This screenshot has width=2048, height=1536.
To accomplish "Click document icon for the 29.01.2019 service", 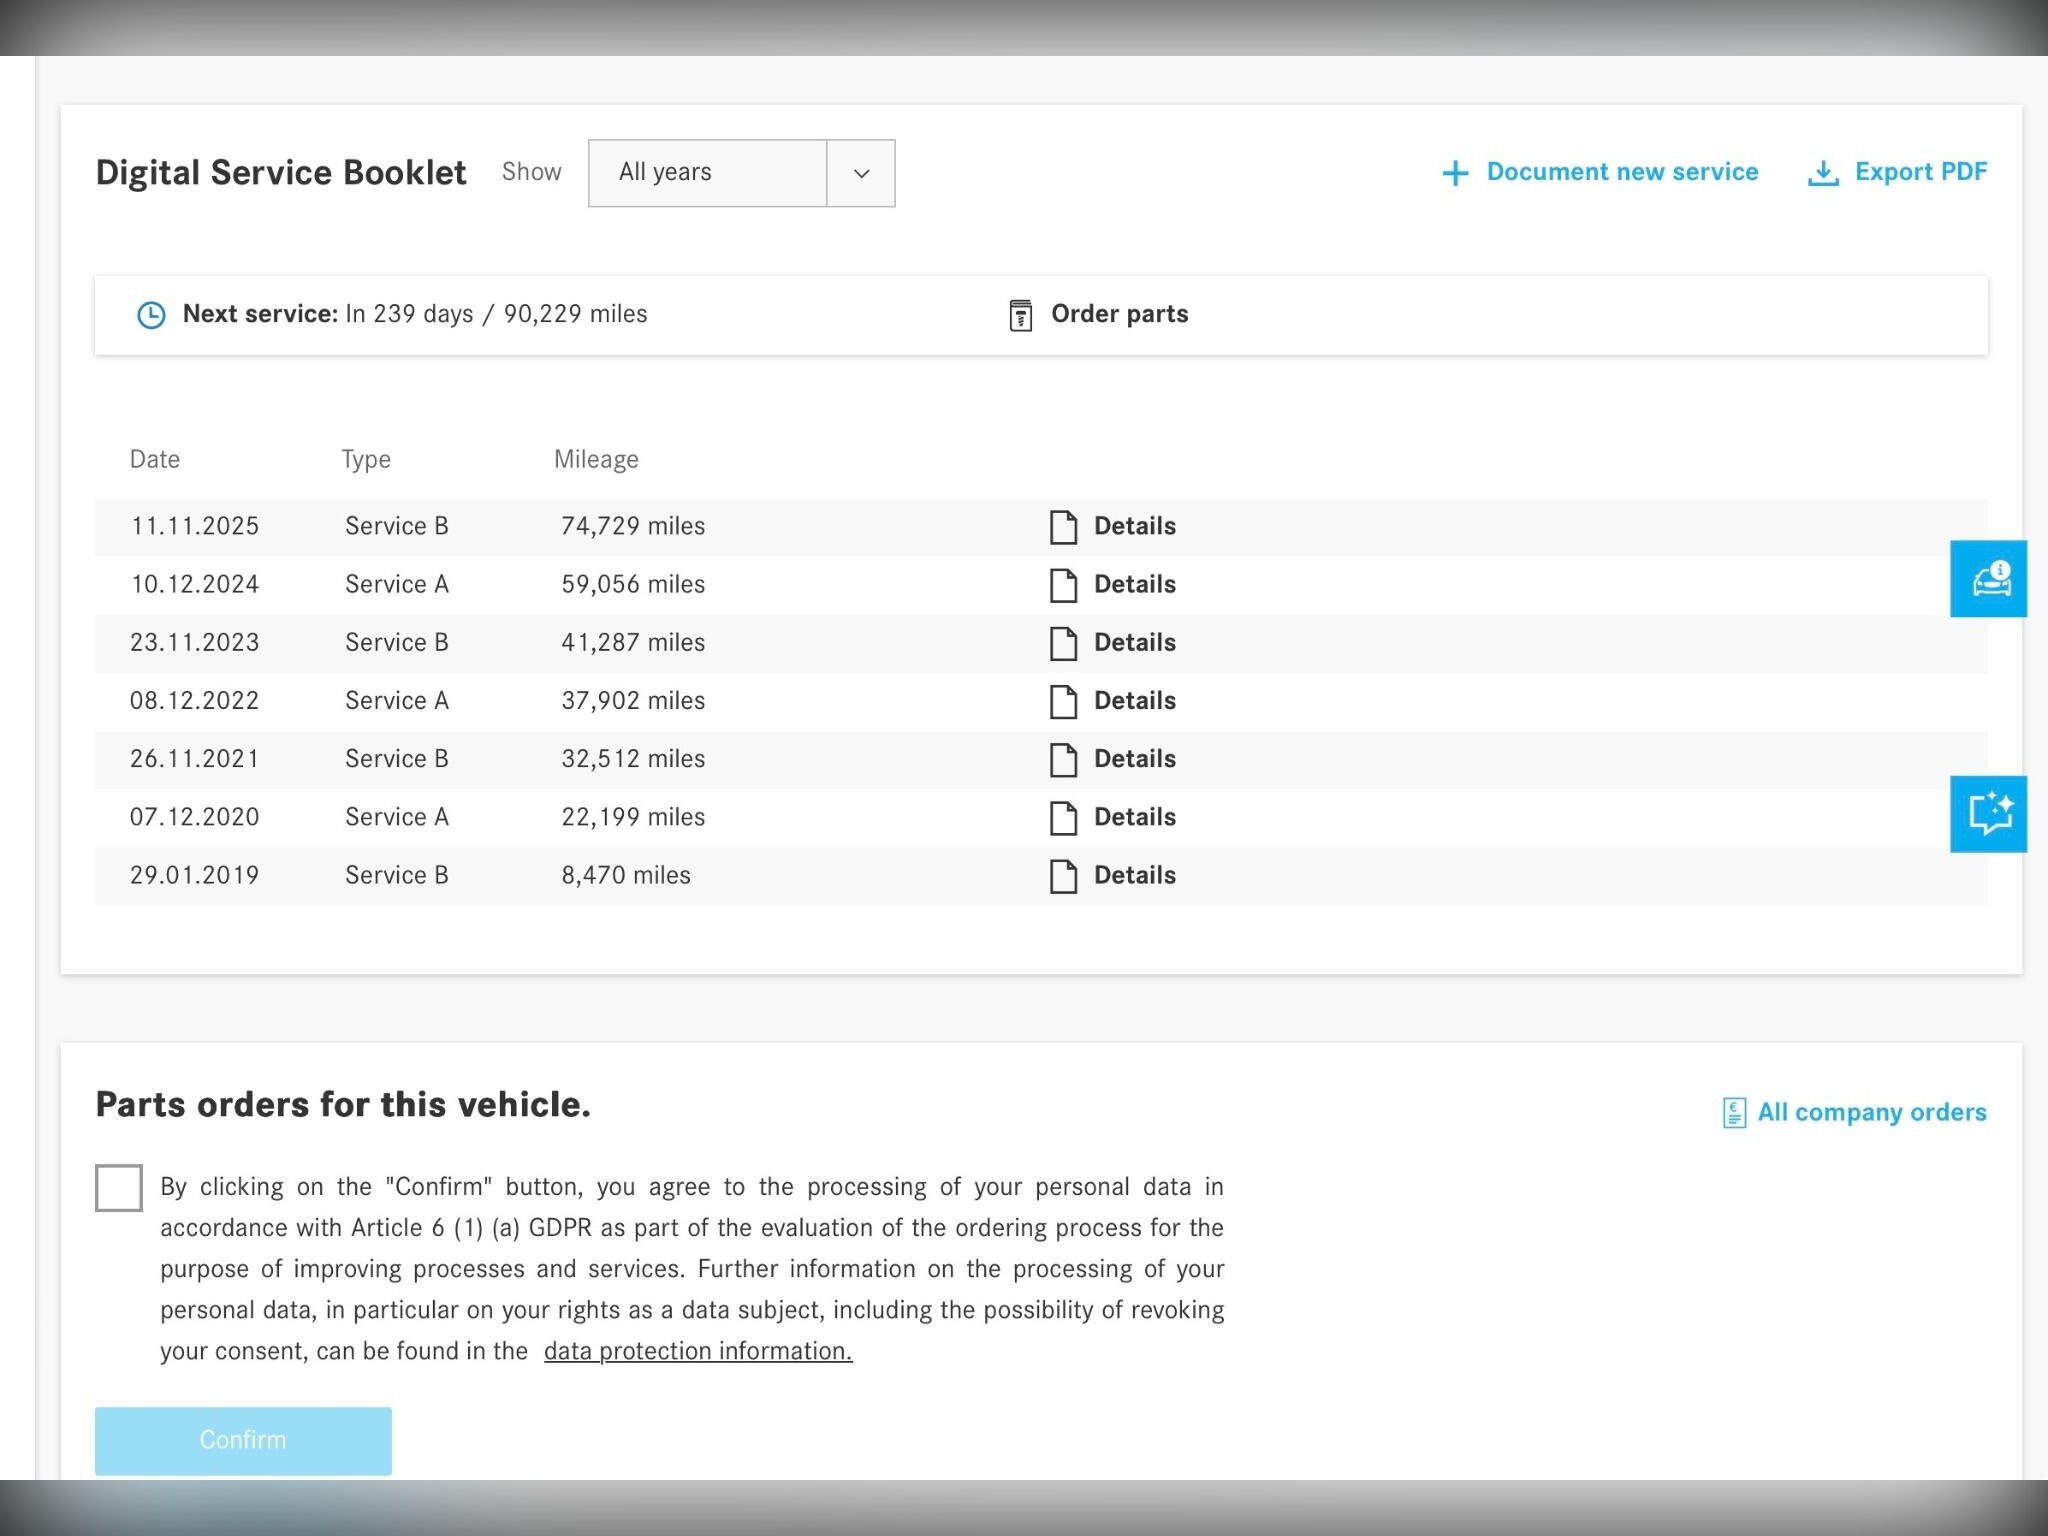I will [1063, 876].
